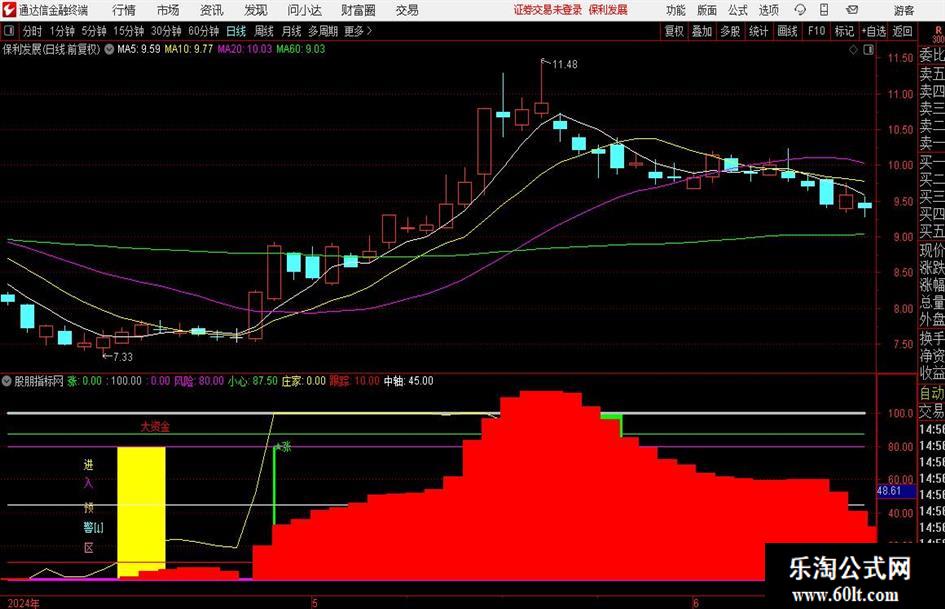The width and height of the screenshot is (945, 609).
Task: Click the MA60: 9.03 value
Action: pos(301,49)
